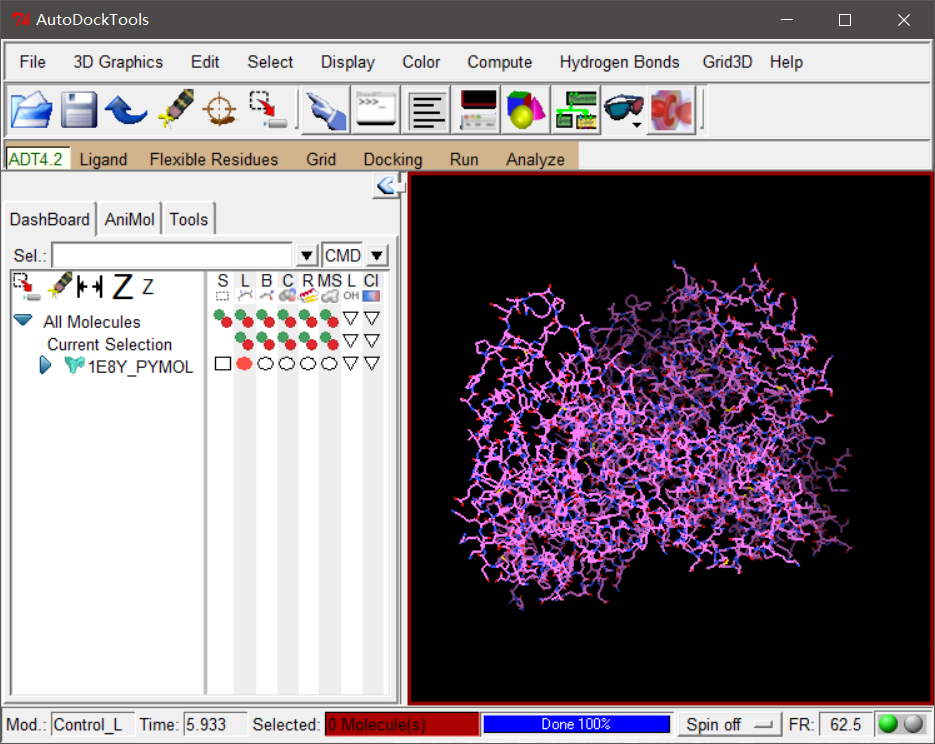935x744 pixels.
Task: Collapse the All Molecules tree node
Action: click(23, 320)
